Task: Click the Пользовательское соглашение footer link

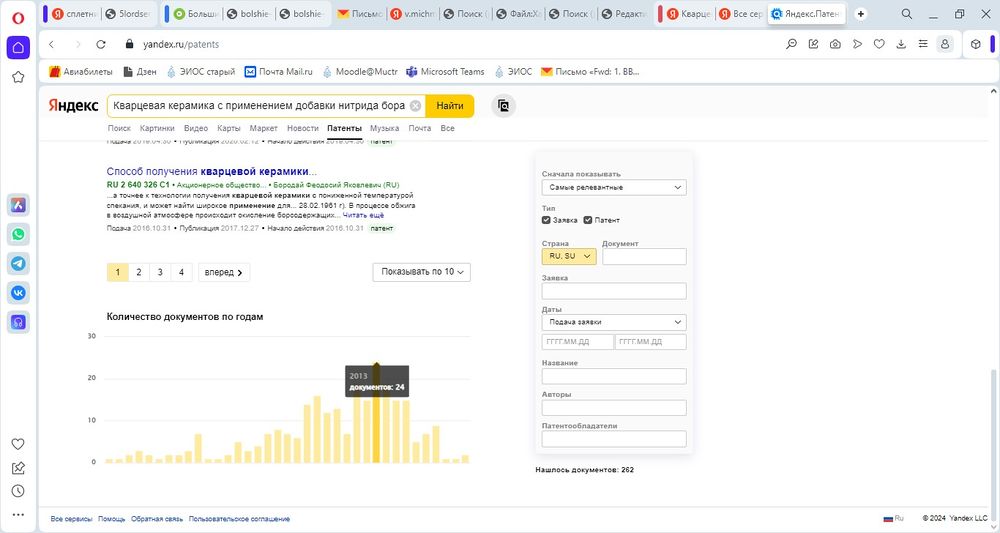Action: (239, 519)
